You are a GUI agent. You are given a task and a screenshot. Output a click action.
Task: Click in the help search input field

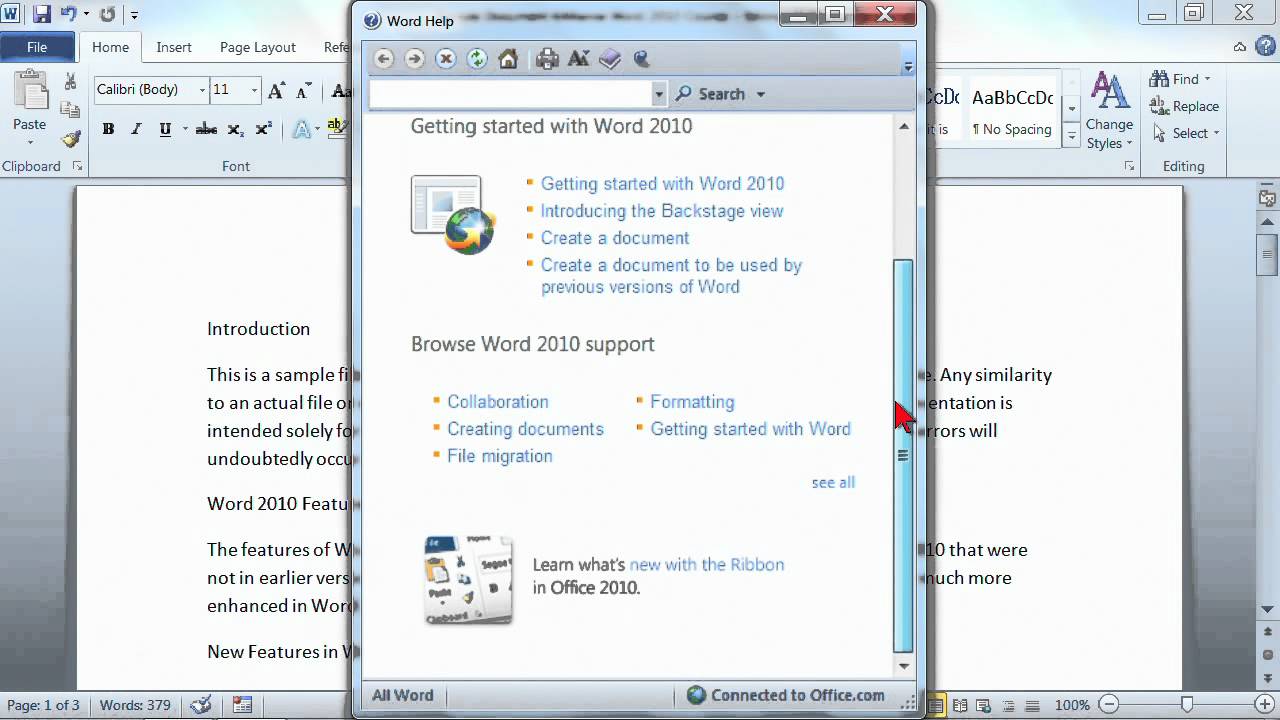(x=510, y=94)
